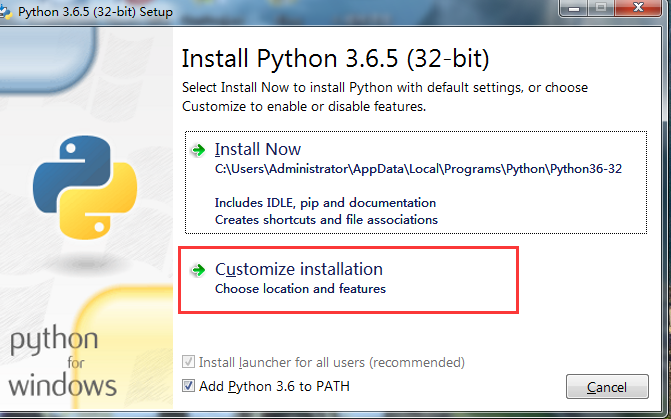Screen dimensions: 671x419
Task: Cancel the Python setup
Action: [607, 387]
